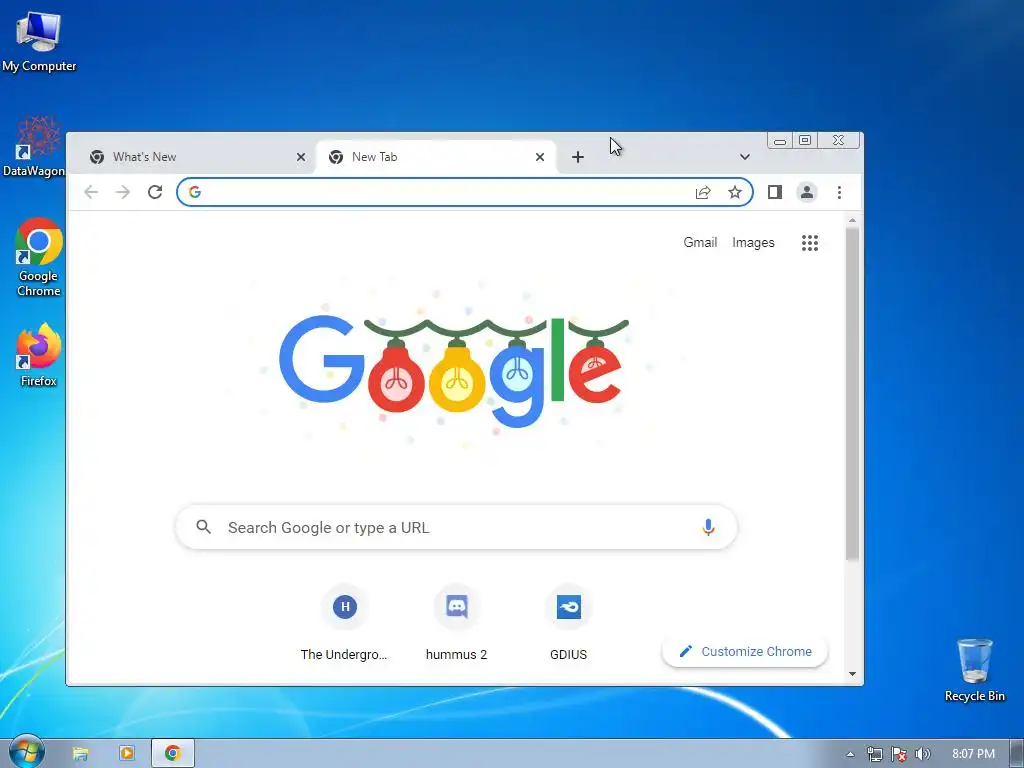Switch to the What's New tab
This screenshot has height=768, width=1024.
point(196,157)
